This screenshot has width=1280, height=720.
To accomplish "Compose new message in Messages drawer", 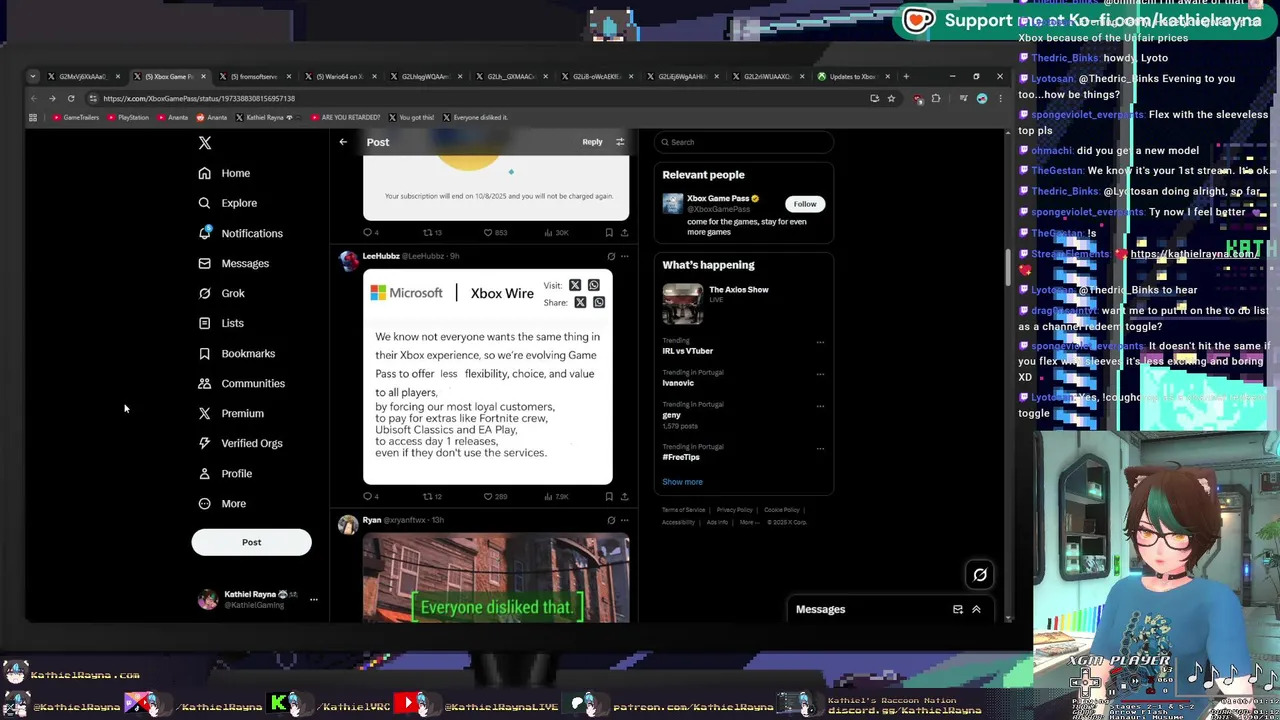I will coord(958,609).
